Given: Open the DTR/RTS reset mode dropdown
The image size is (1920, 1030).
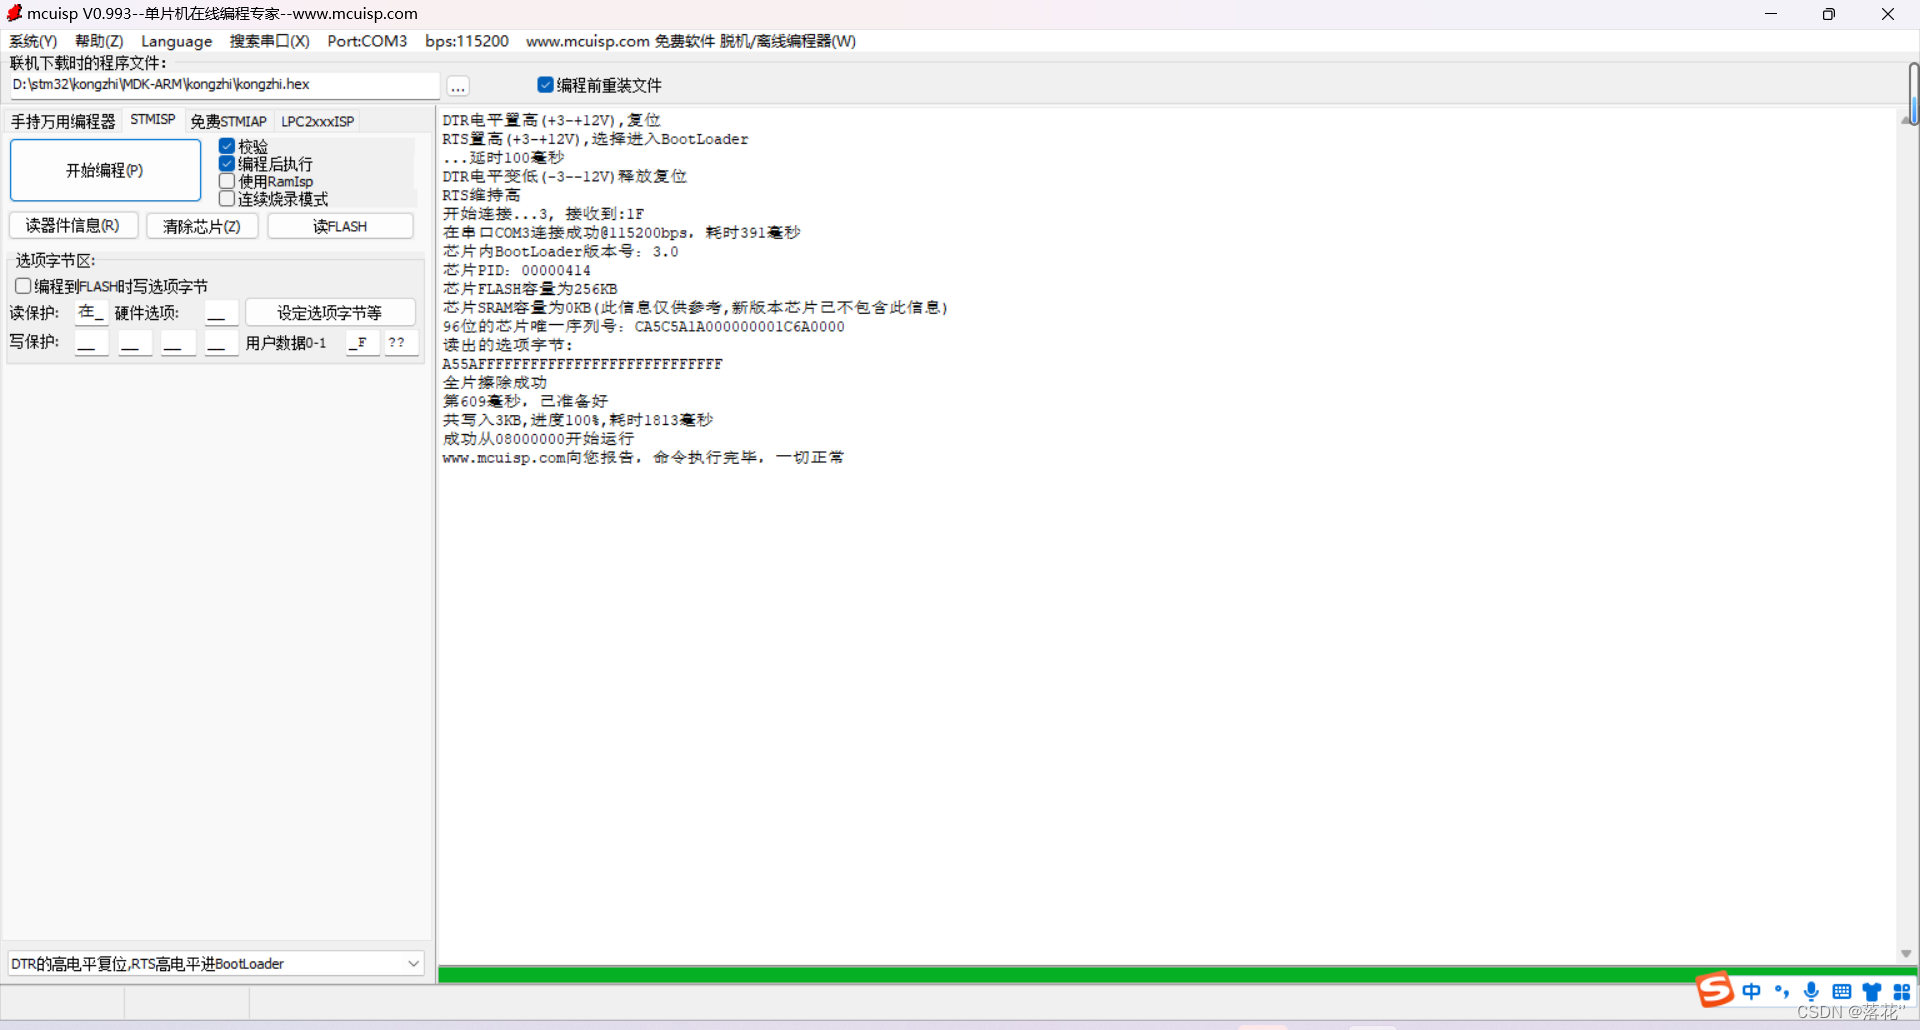Looking at the screenshot, I should (412, 963).
